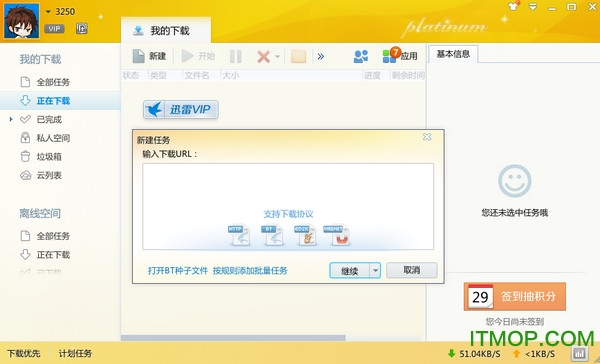Expand the 已完成 tree arrow
This screenshot has height=364, width=600.
click(11, 119)
